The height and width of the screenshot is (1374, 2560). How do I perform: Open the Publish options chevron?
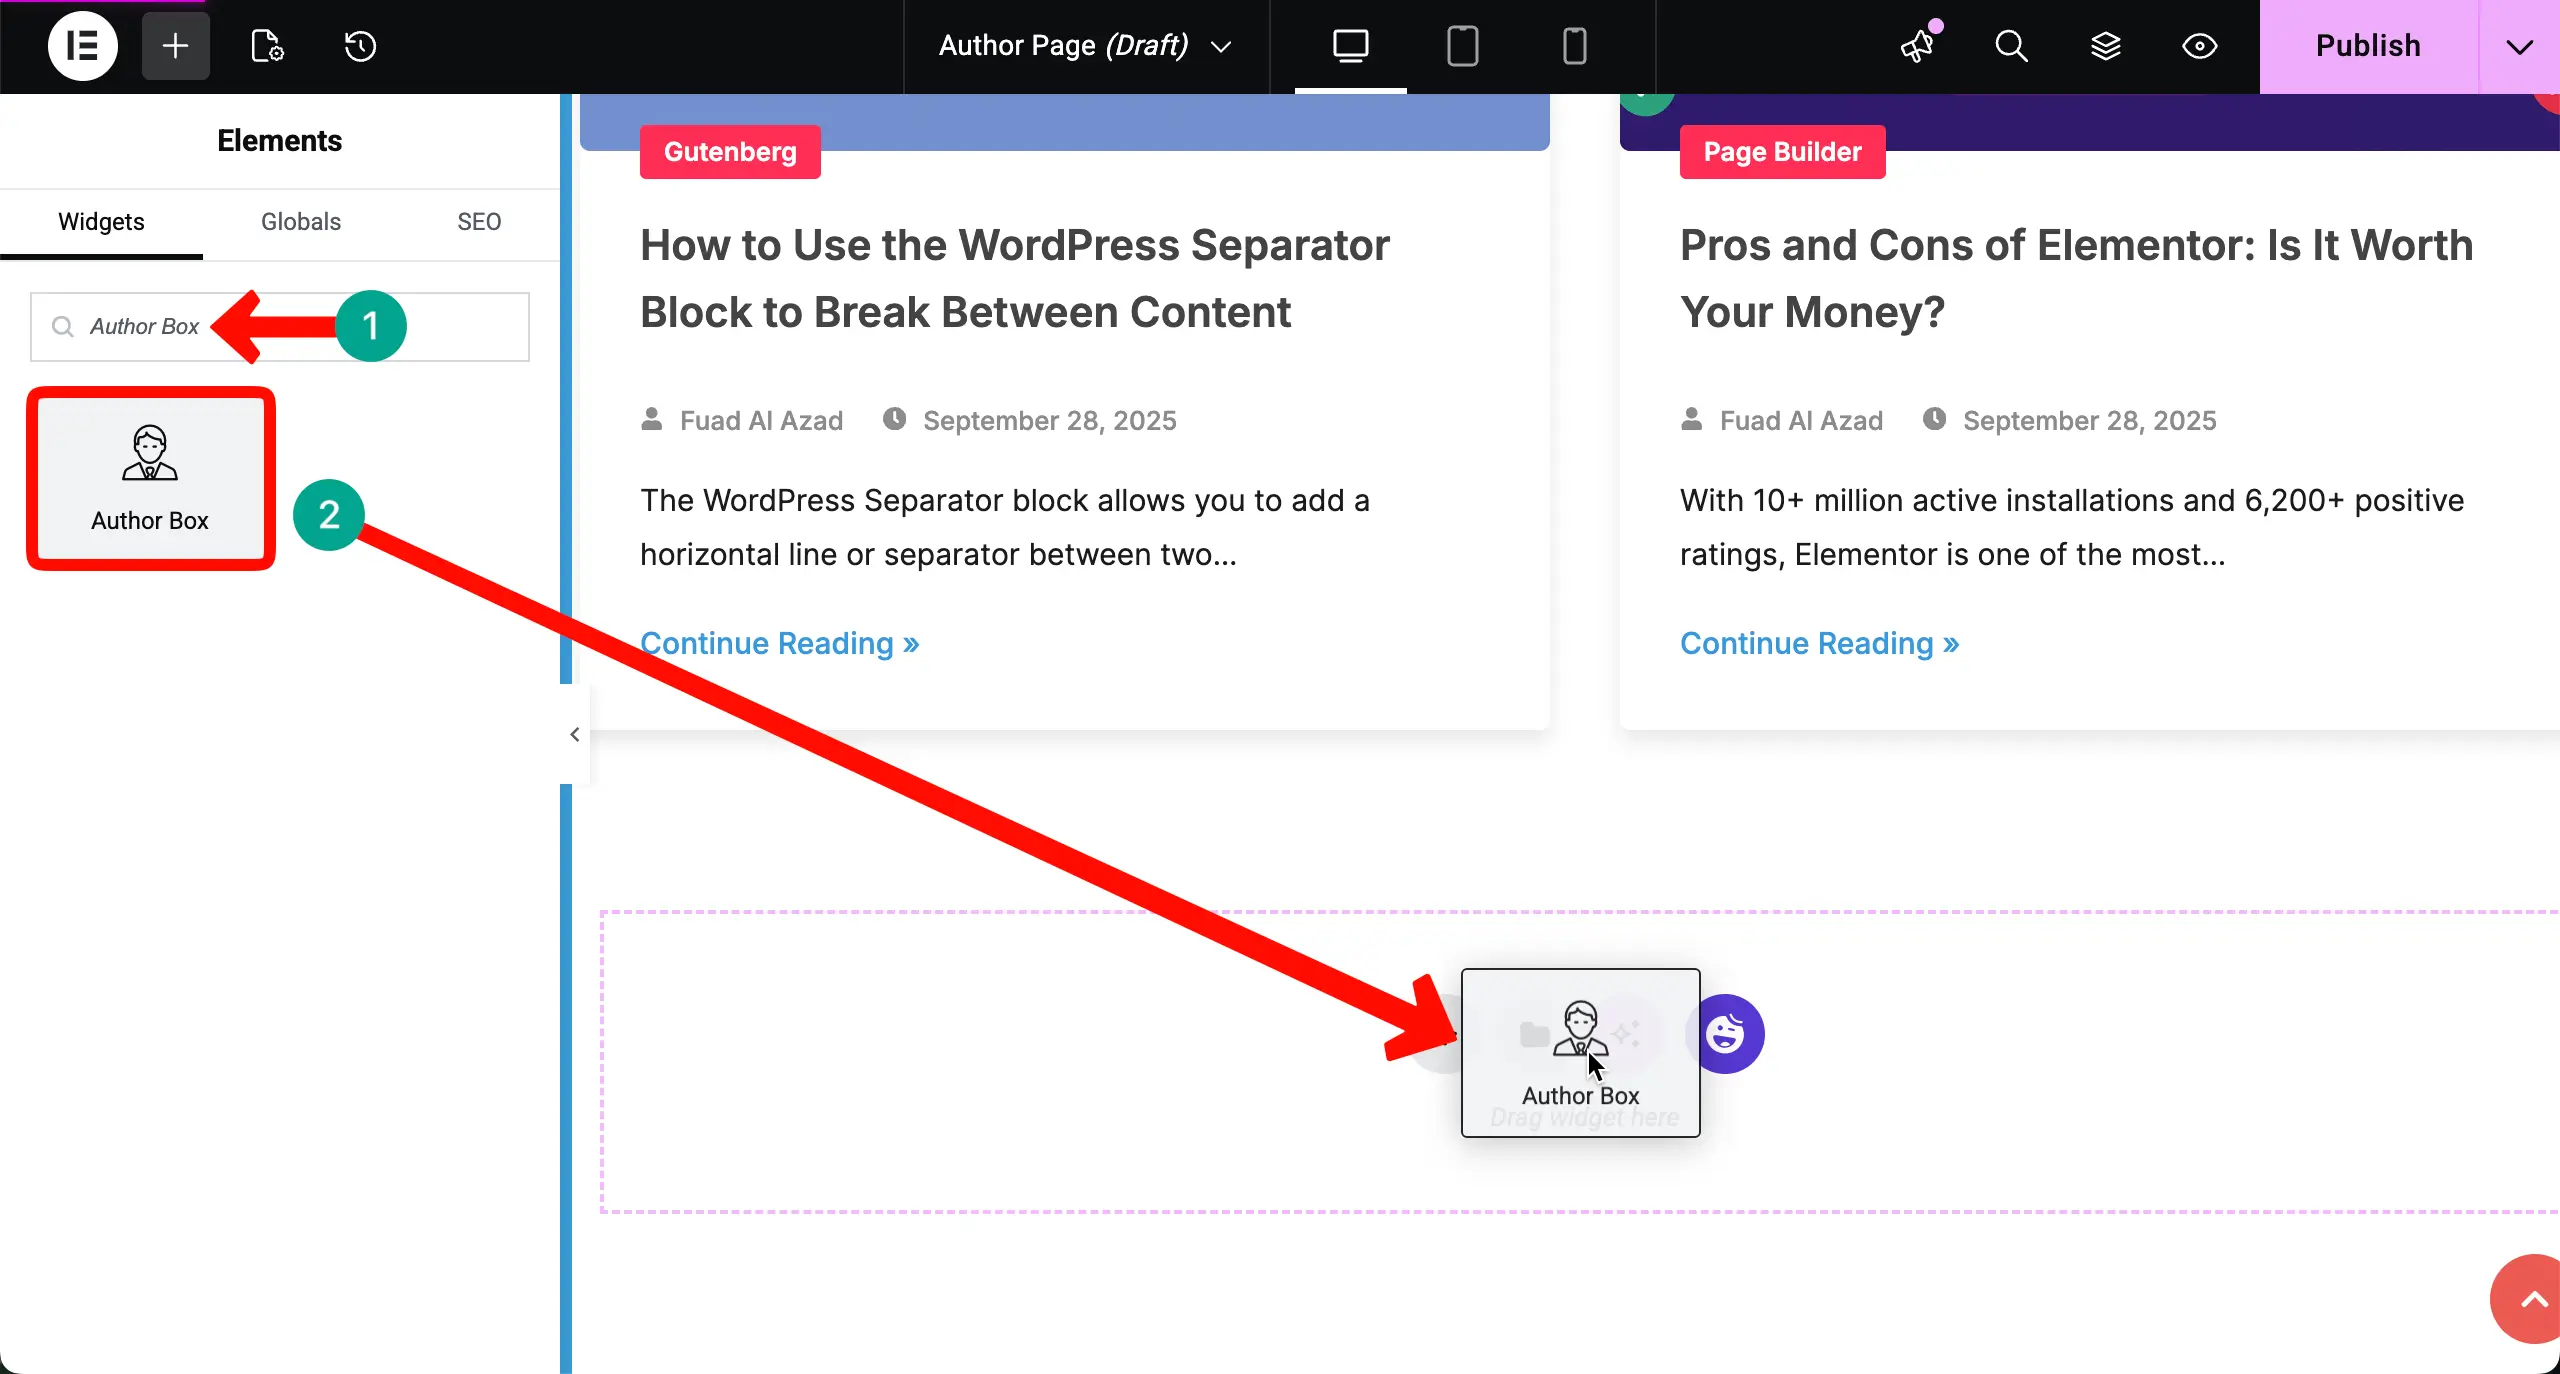(2519, 46)
